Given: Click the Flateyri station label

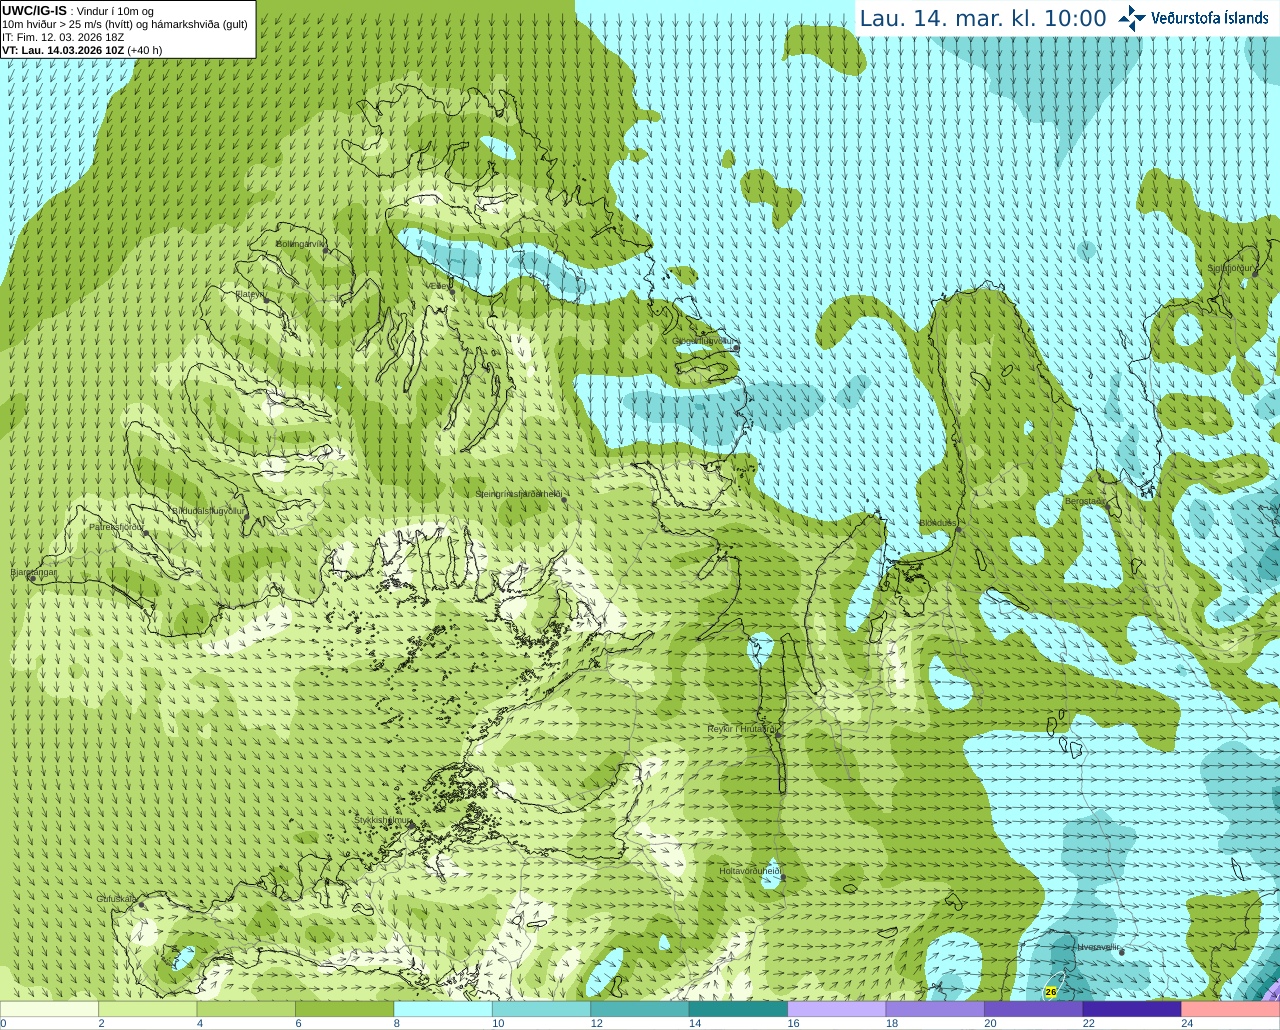Looking at the screenshot, I should point(250,294).
